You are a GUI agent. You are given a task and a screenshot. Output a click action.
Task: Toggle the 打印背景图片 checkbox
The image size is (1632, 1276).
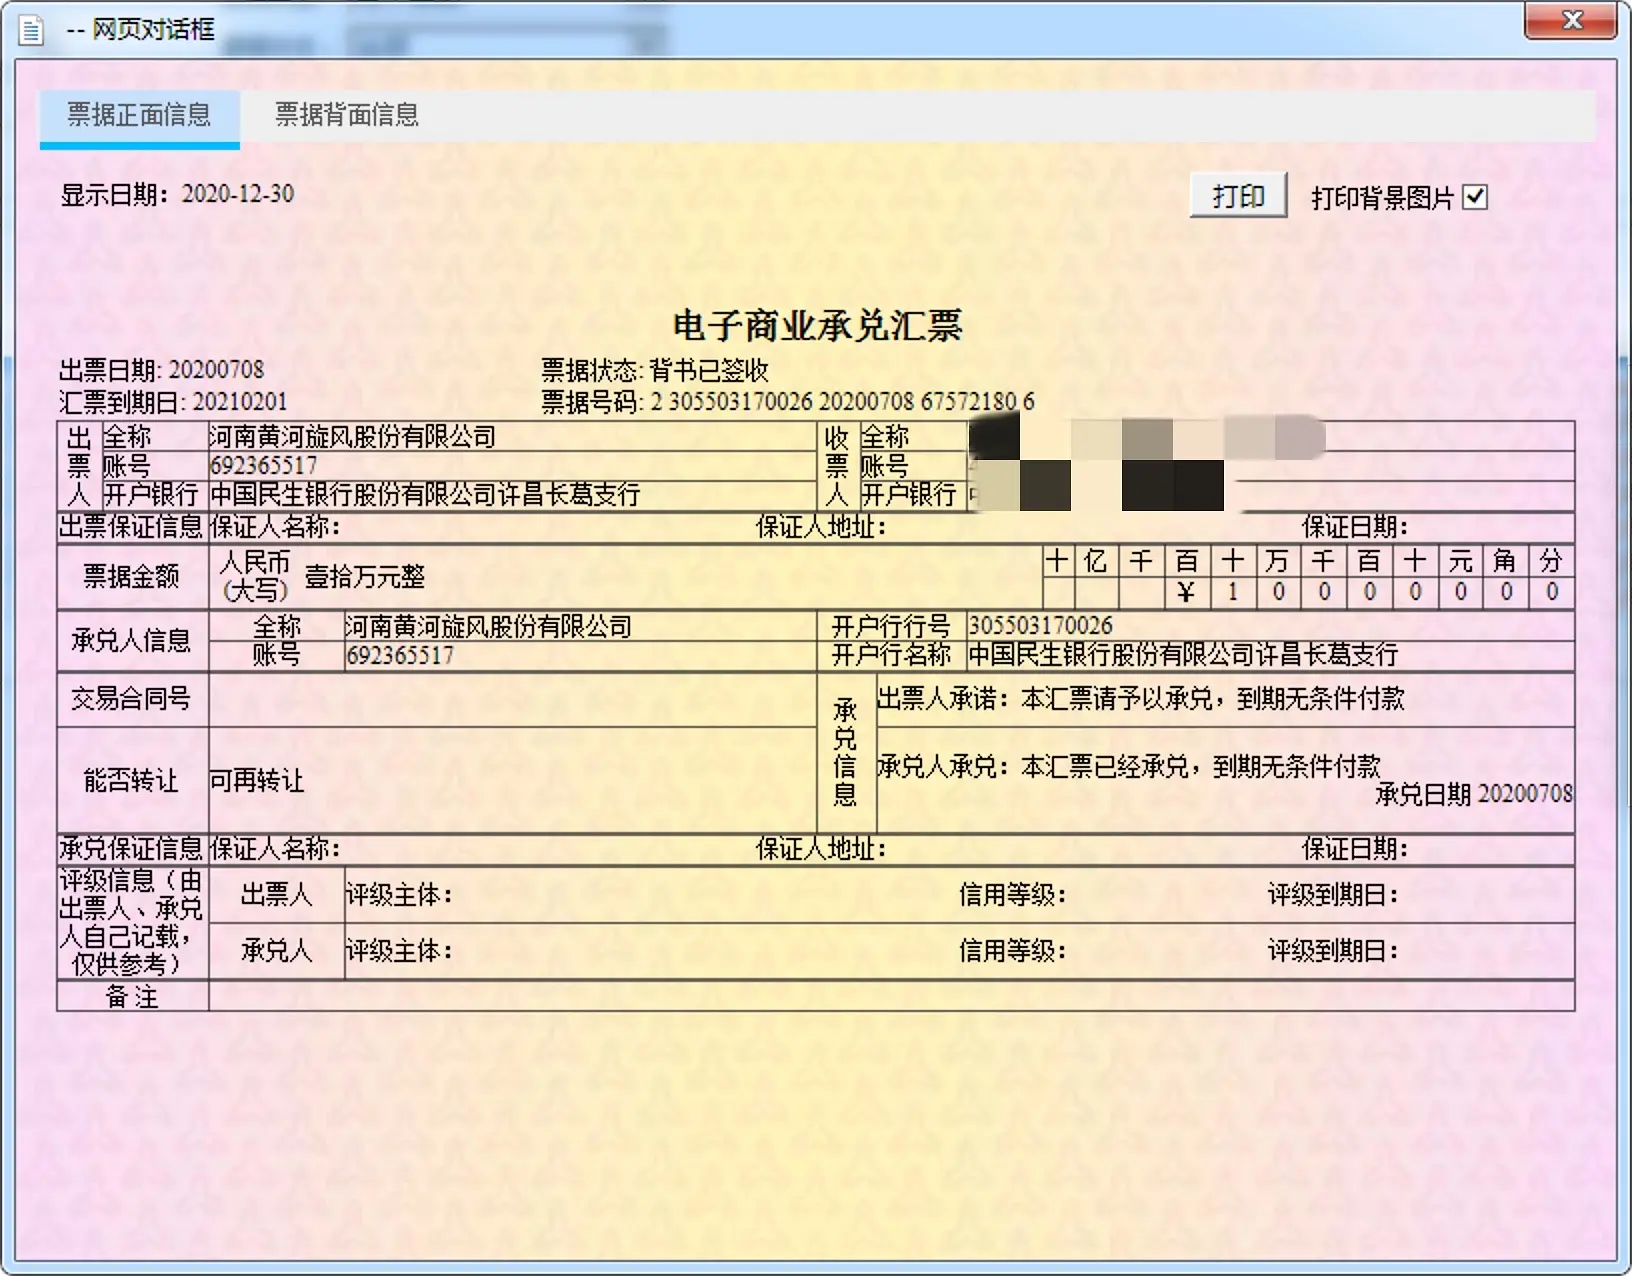(1475, 197)
